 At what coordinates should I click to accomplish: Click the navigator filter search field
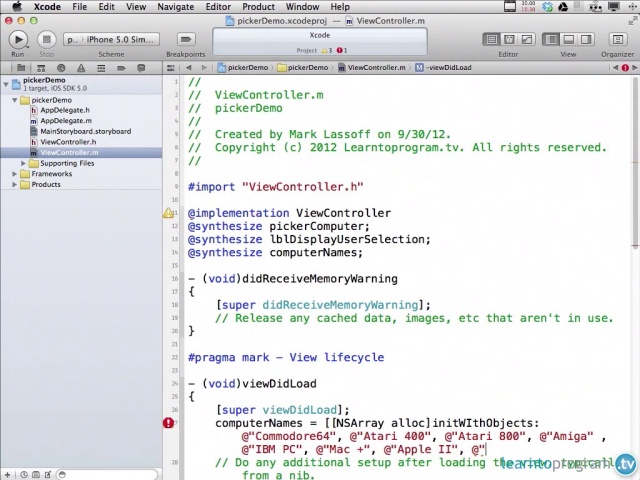107,474
